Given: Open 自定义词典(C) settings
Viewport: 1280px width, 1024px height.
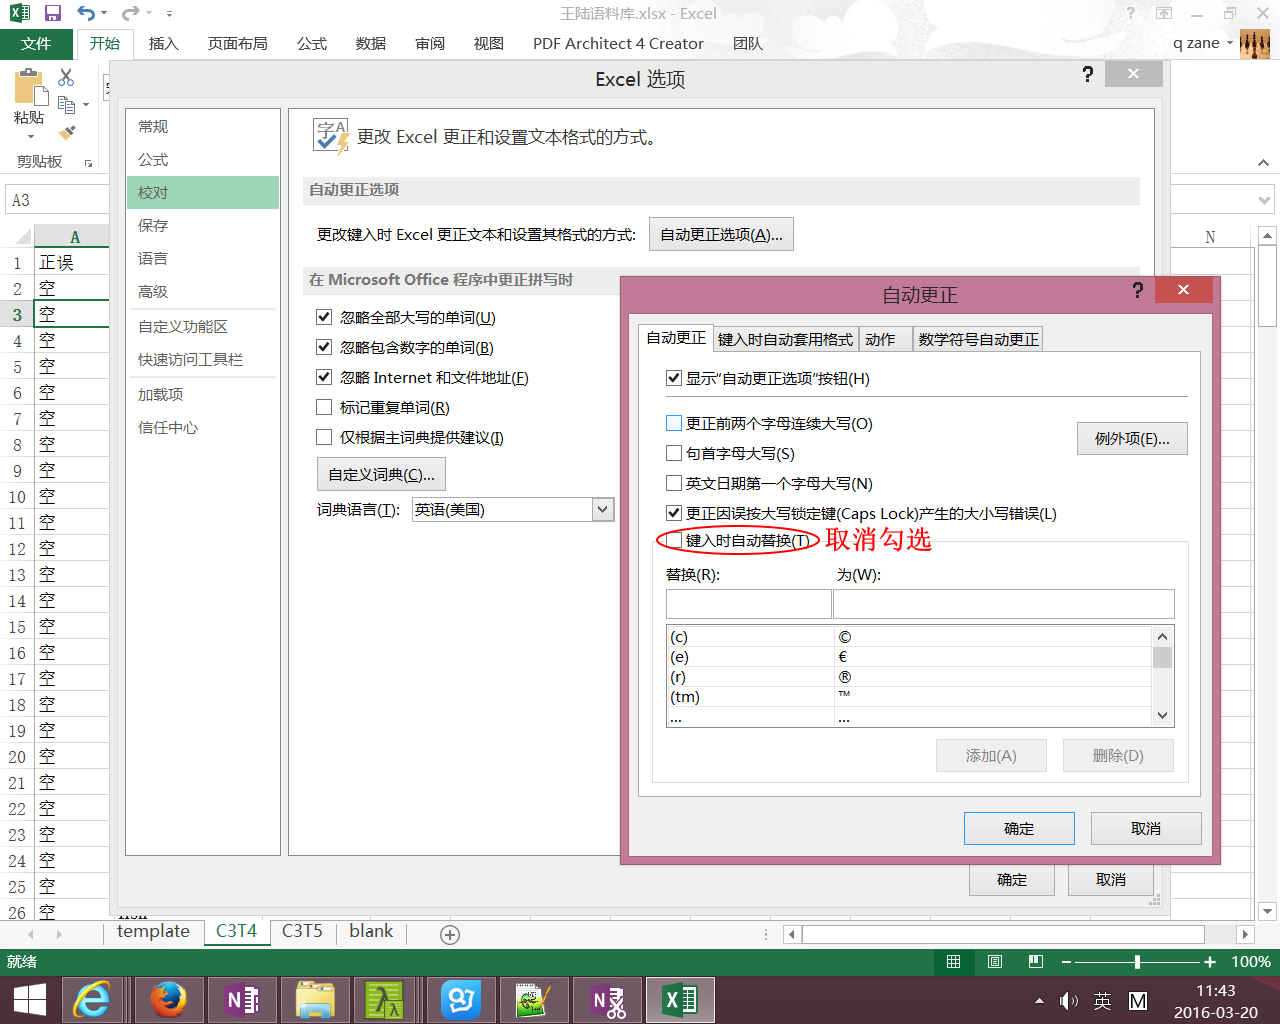Looking at the screenshot, I should [x=381, y=473].
